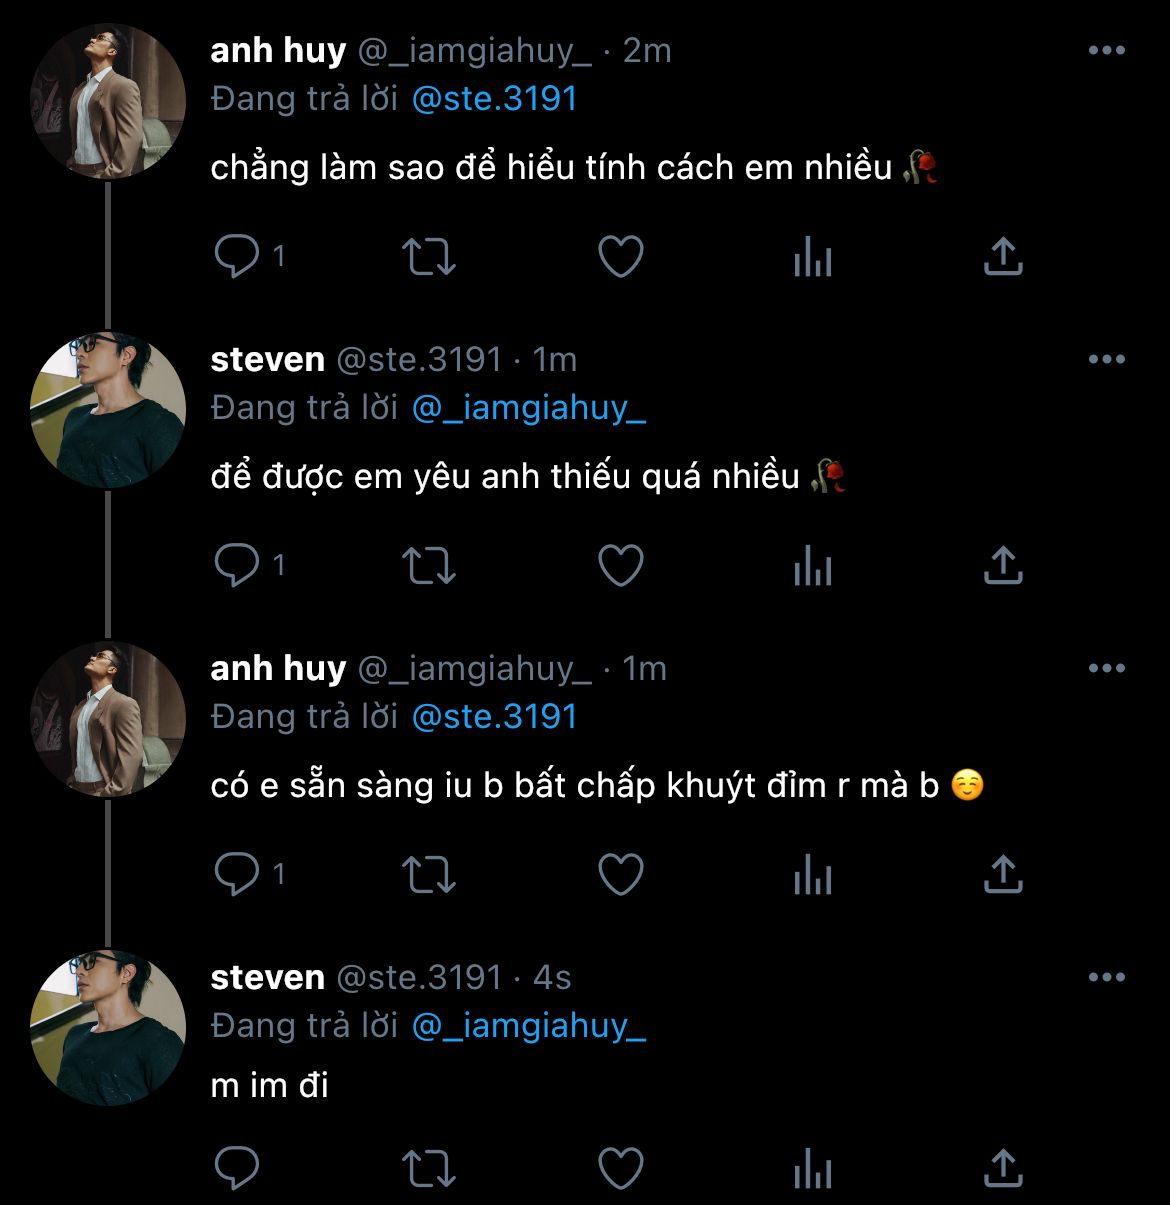Reply to anh huy's first tweet

tap(238, 257)
